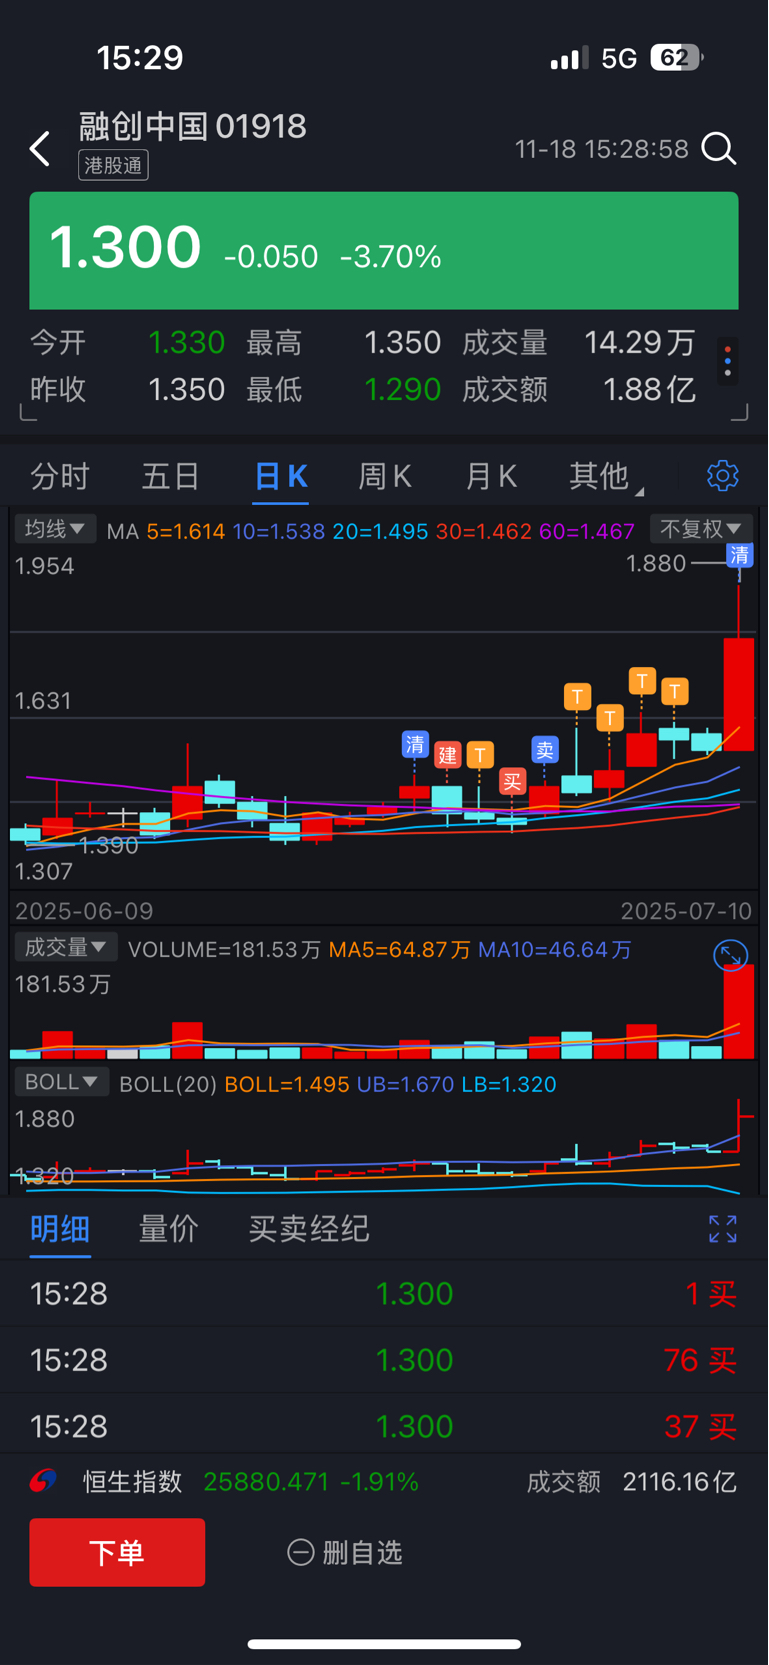This screenshot has width=769, height=1665.
Task: Open chart settings gear icon
Action: tap(722, 476)
